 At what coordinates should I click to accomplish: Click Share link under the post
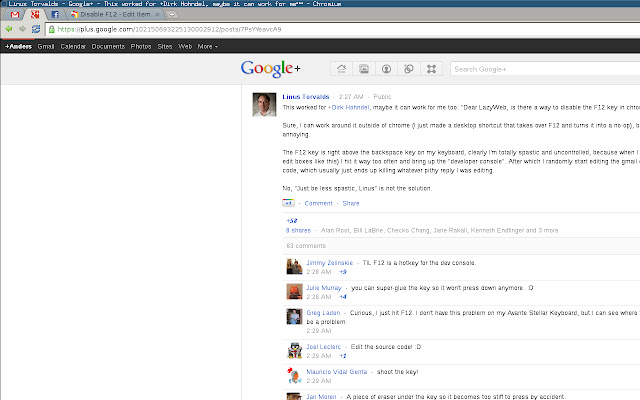[351, 203]
